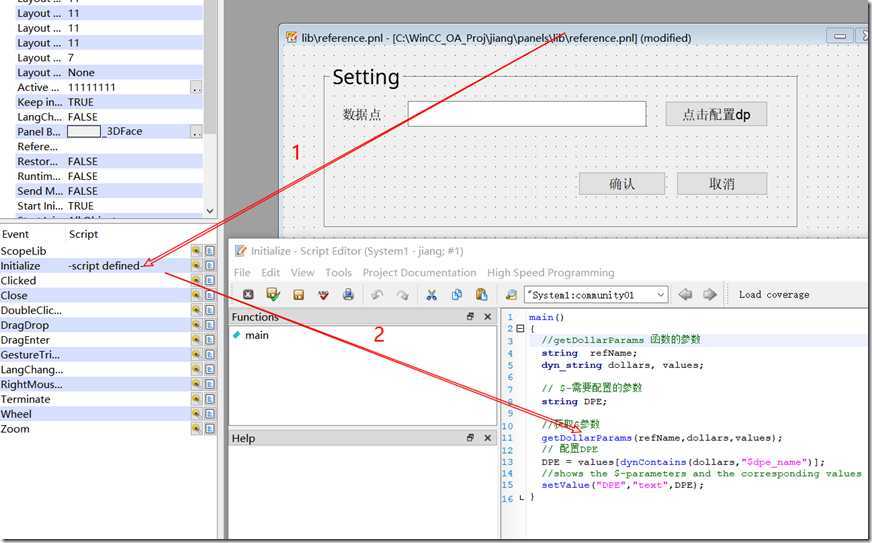Click the 数据点 text input field
The width and height of the screenshot is (872, 543).
coord(527,114)
